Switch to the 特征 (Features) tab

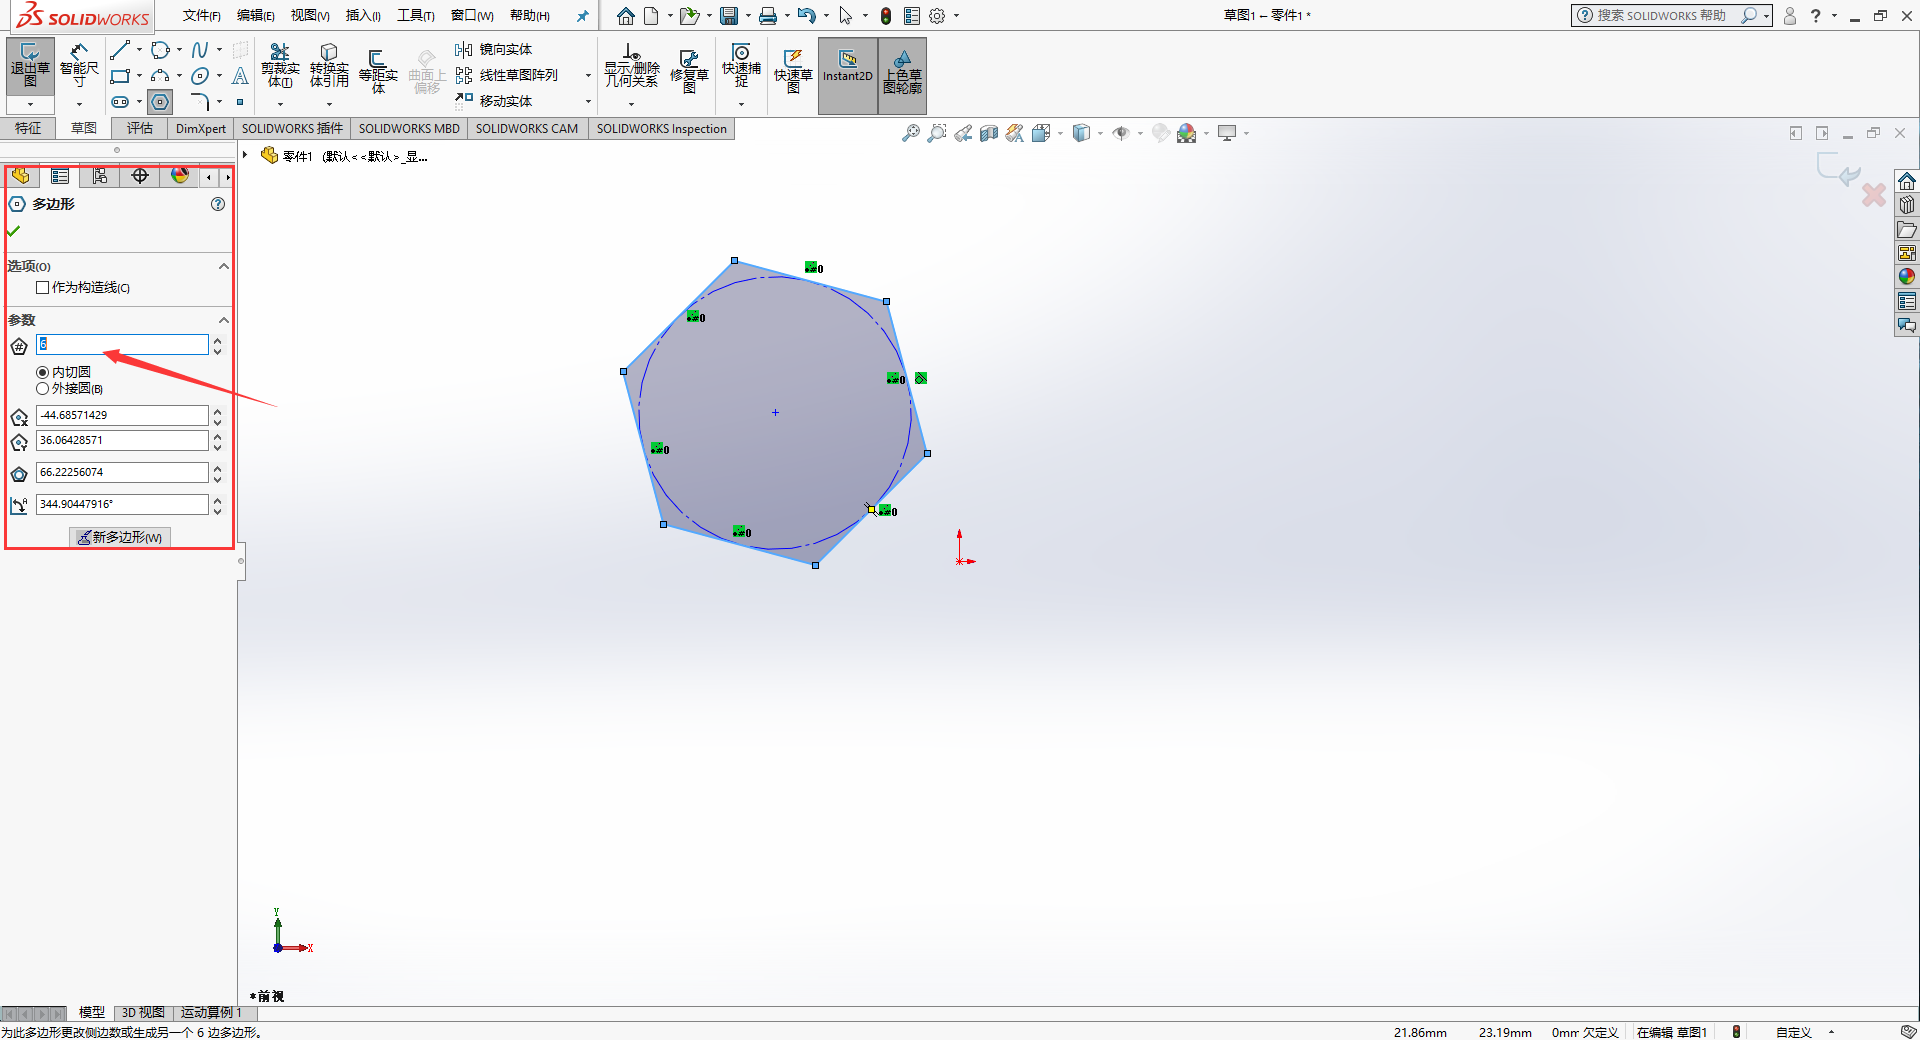click(x=28, y=128)
